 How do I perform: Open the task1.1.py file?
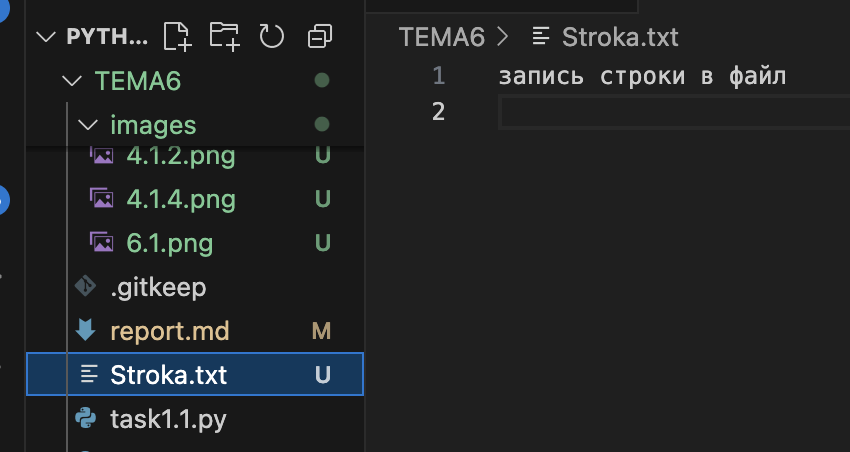(168, 419)
